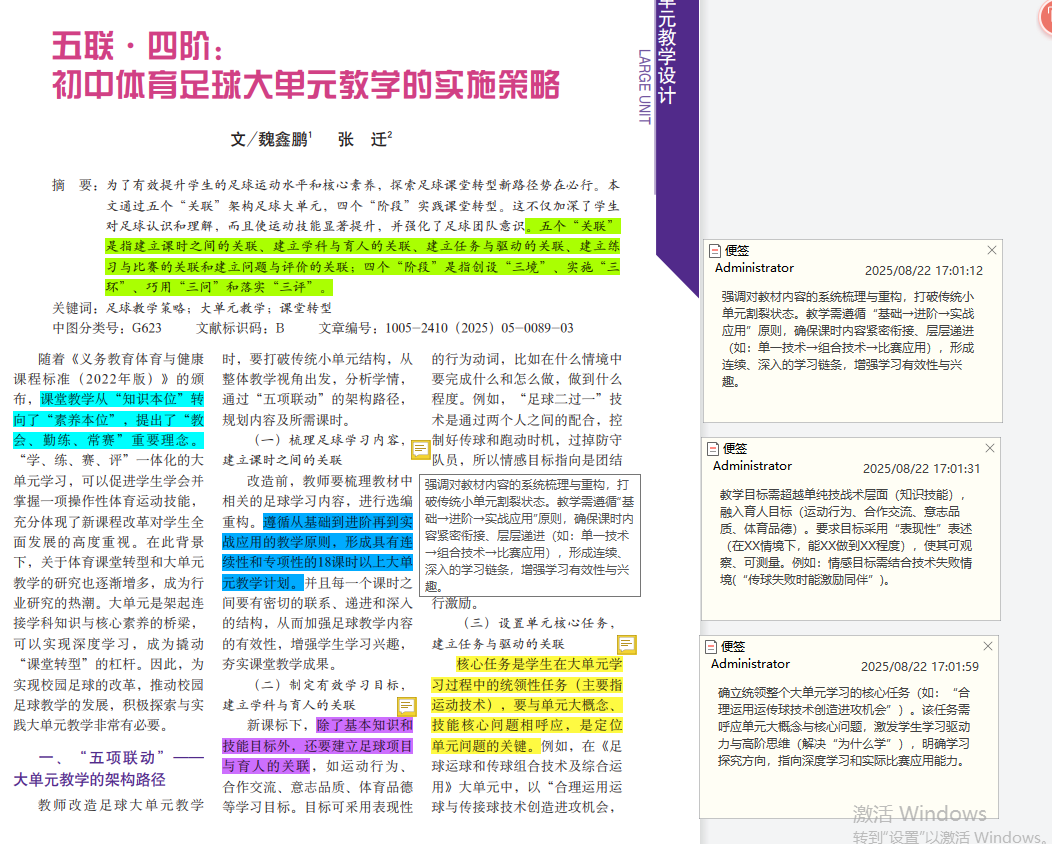
Task: Click the vertical LARGE UNIT label
Action: click(x=645, y=87)
